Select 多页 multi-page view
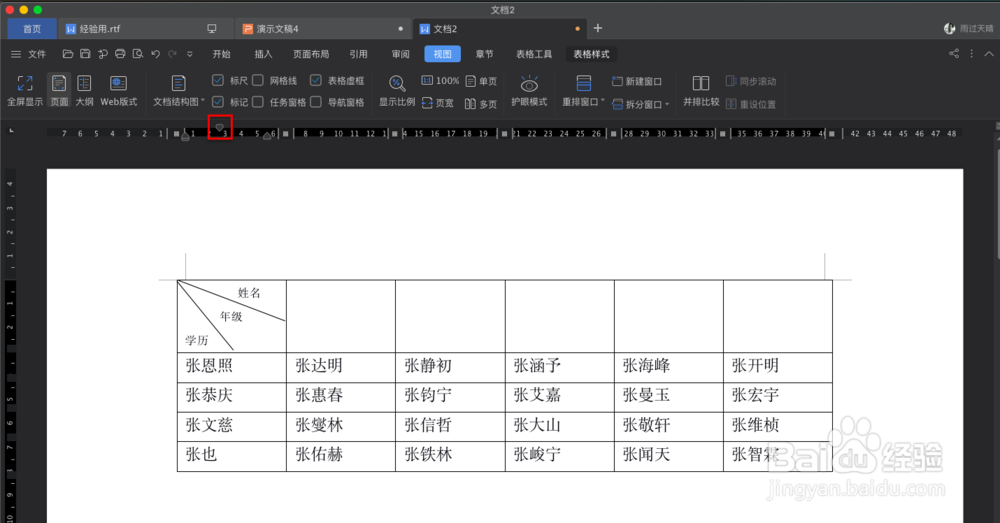The image size is (1000, 523). (x=482, y=103)
